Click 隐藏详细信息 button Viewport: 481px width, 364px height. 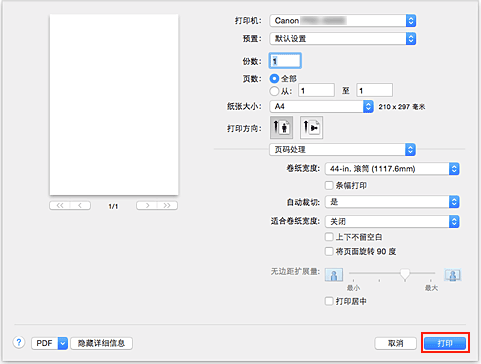click(x=102, y=343)
